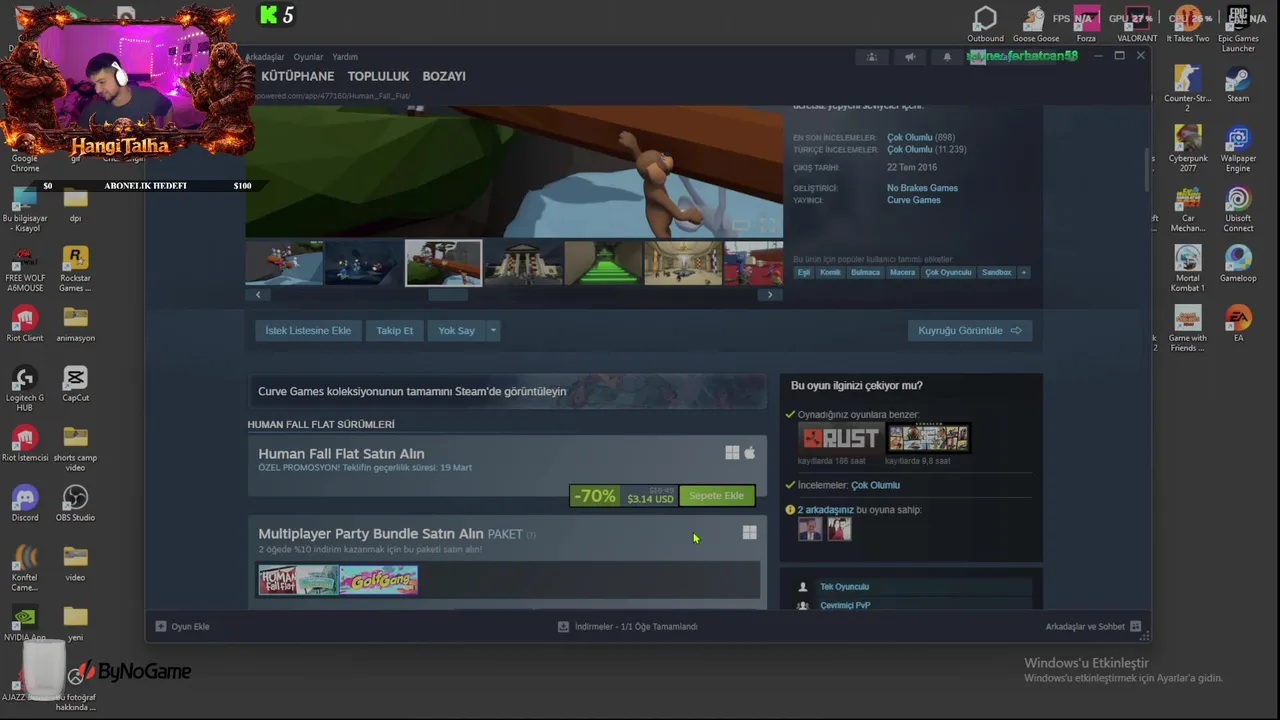This screenshot has height=720, width=1280.
Task: Open the CapCut desktop shortcut
Action: tap(75, 383)
